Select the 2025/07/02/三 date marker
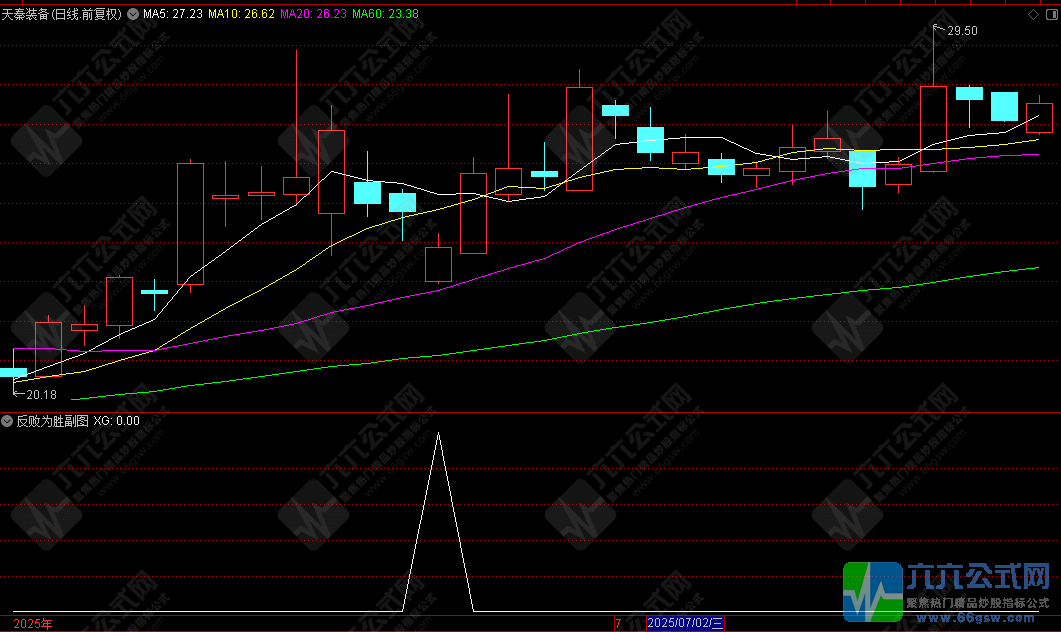 685,623
